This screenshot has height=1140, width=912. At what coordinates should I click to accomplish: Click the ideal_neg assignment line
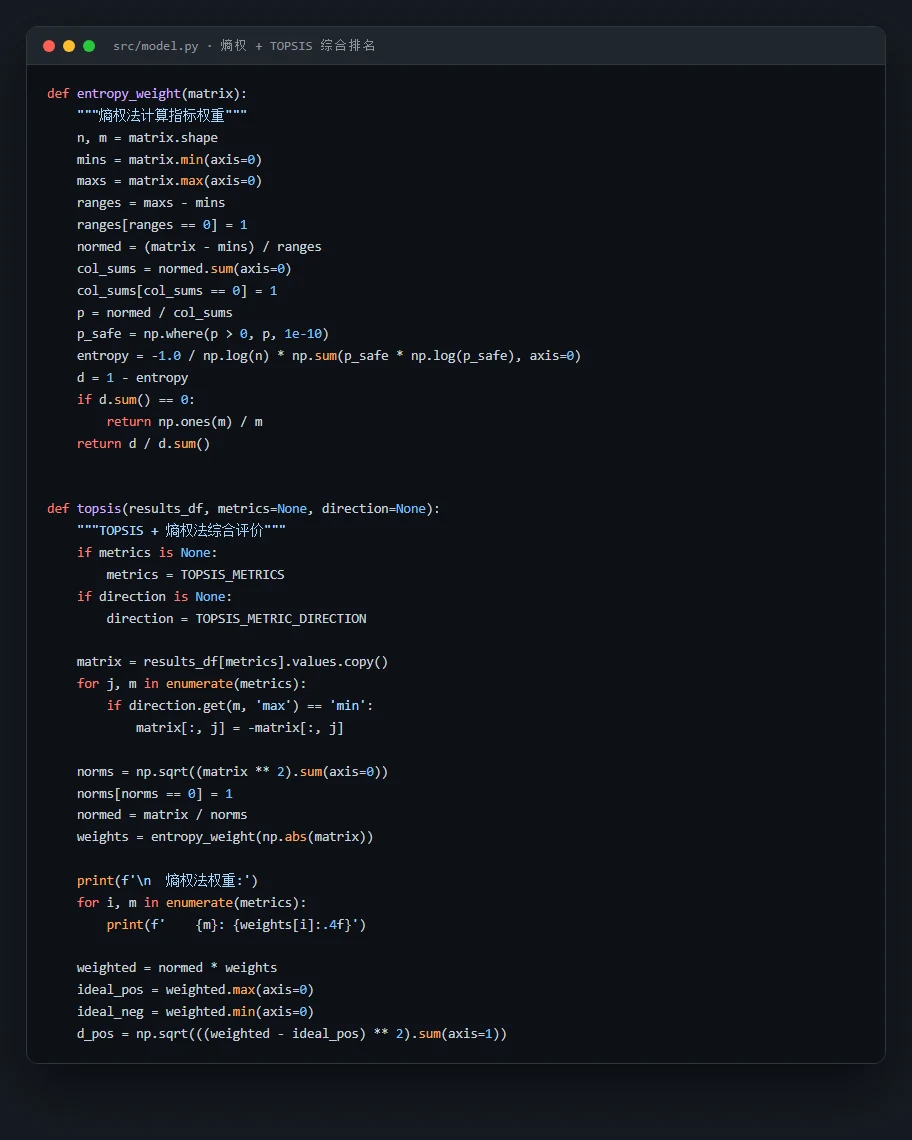click(195, 1012)
